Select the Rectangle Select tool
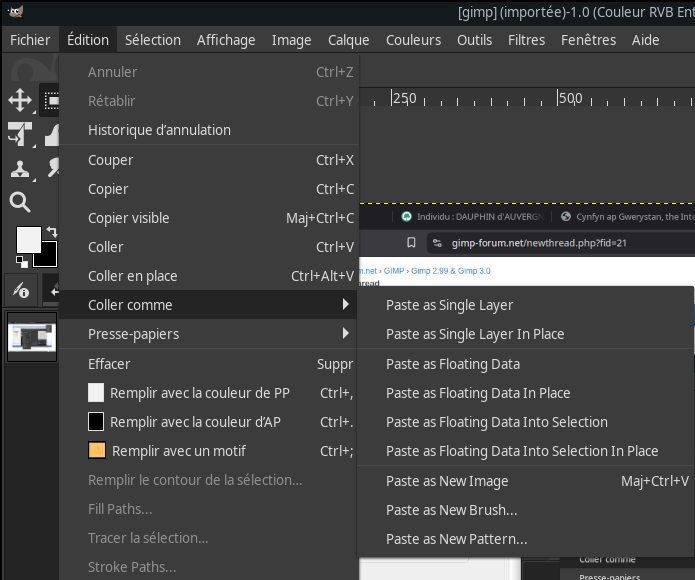 tap(50, 100)
